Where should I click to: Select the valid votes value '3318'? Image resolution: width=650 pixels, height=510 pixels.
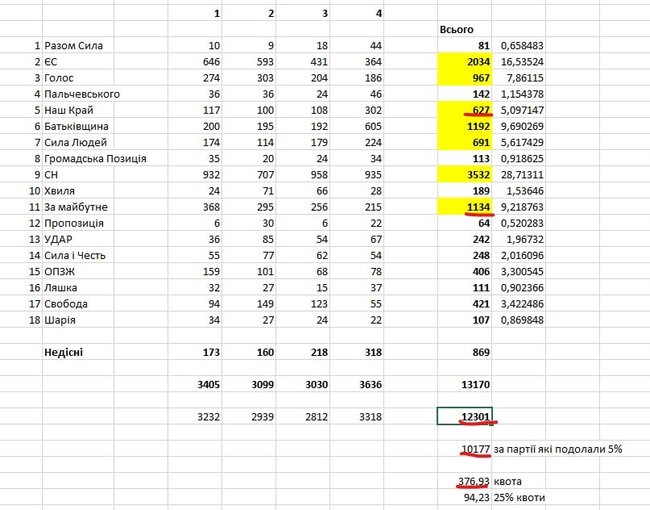coord(370,417)
